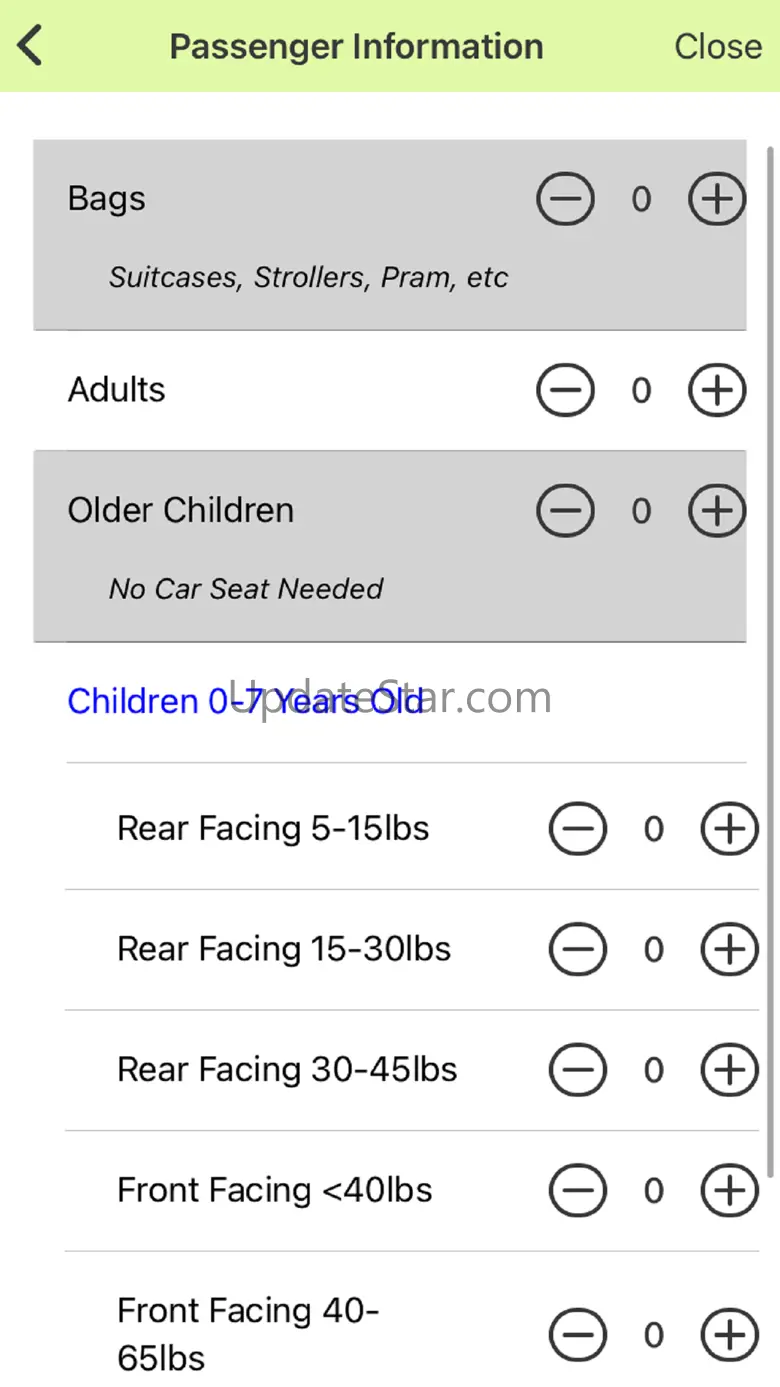Increase the Older Children count
This screenshot has height=1387, width=780.
[x=717, y=511]
